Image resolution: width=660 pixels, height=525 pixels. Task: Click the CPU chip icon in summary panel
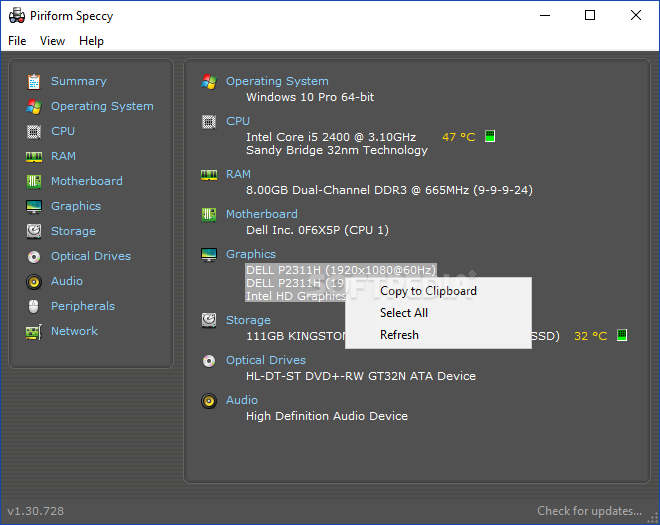point(209,122)
